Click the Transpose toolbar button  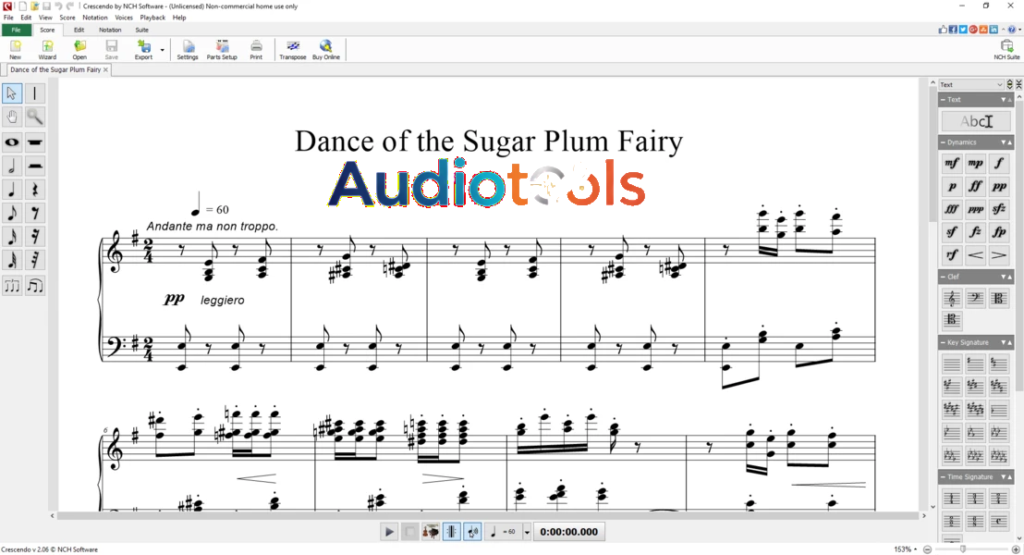coord(293,50)
